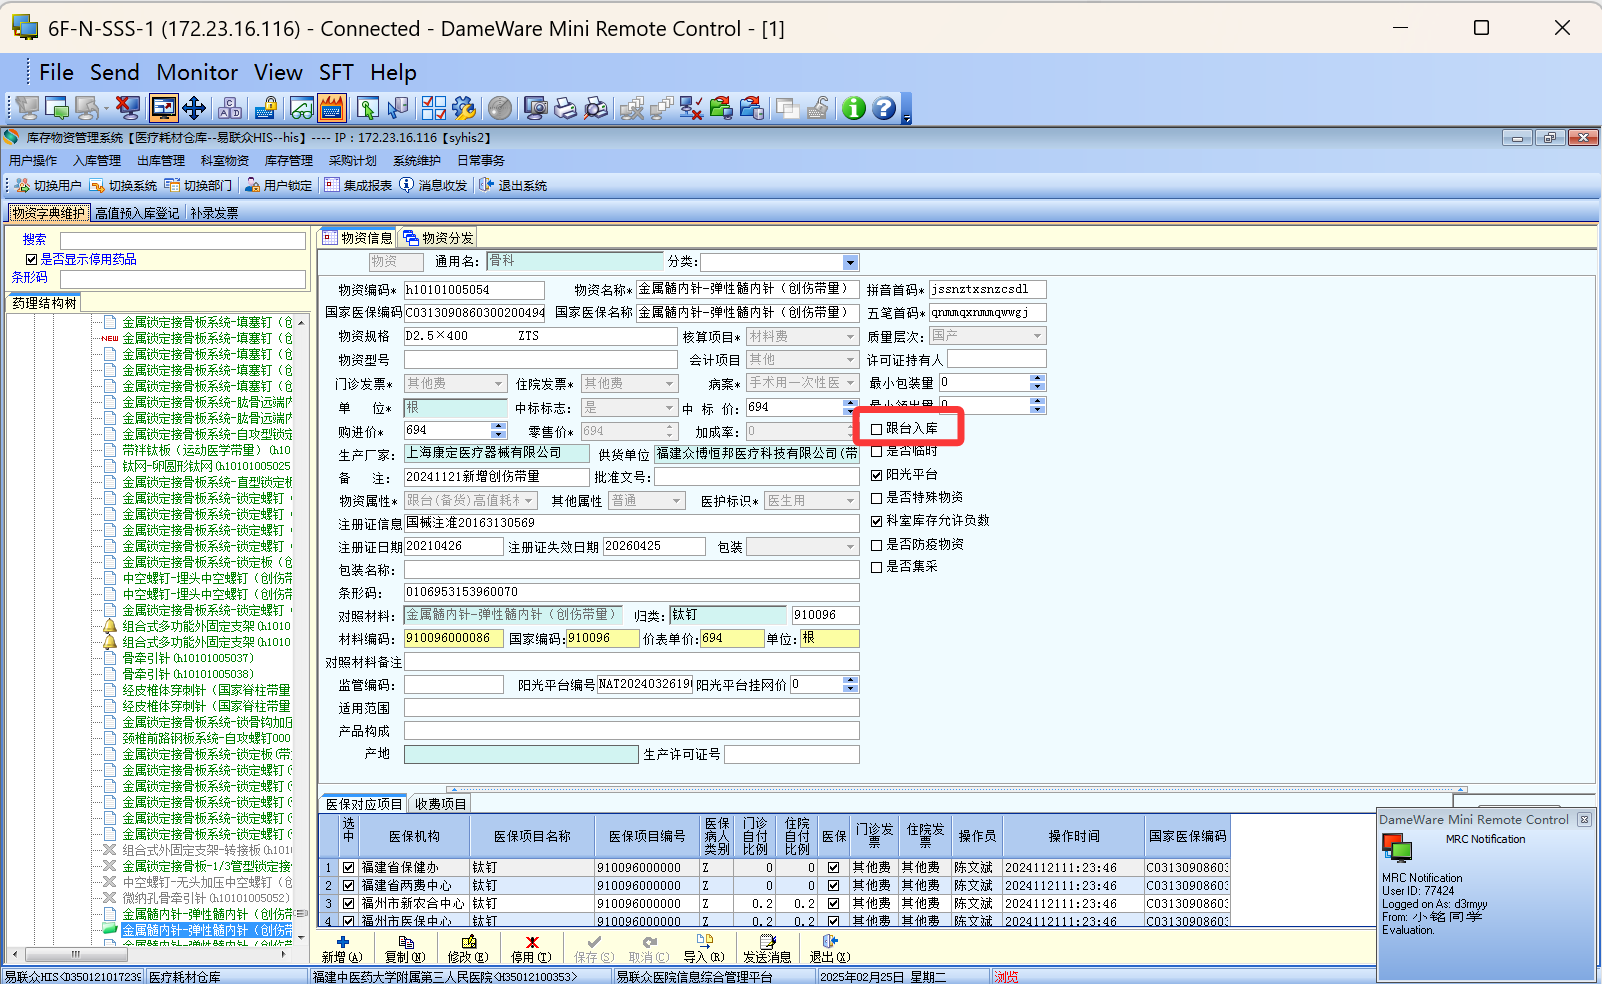This screenshot has width=1602, height=984.
Task: Toggle selection checkbox for 福建省两费中心 row
Action: point(348,886)
